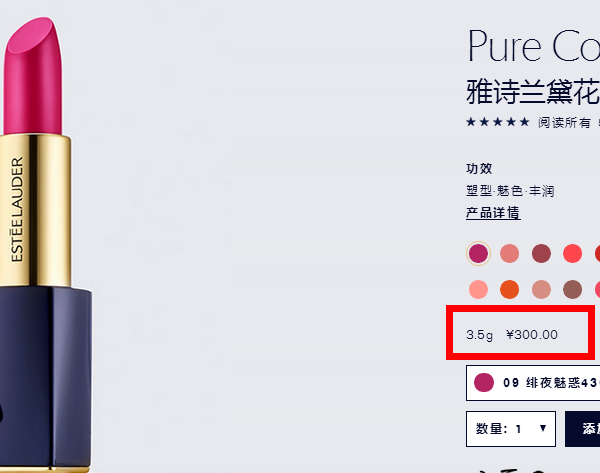Image resolution: width=600 pixels, height=473 pixels.
Task: Choose the light peach-pink shade swatch
Action: coord(478,289)
